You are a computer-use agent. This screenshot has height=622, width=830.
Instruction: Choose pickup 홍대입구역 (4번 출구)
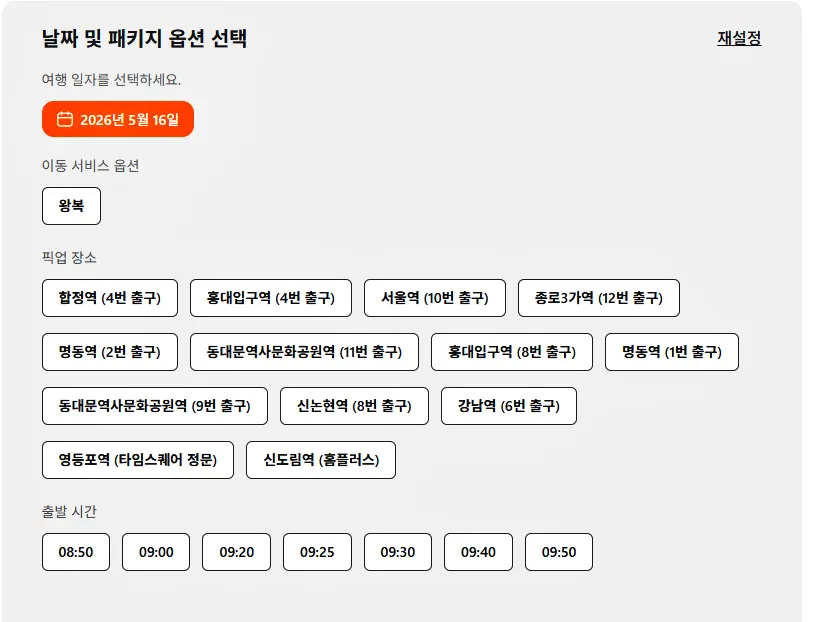(x=271, y=298)
